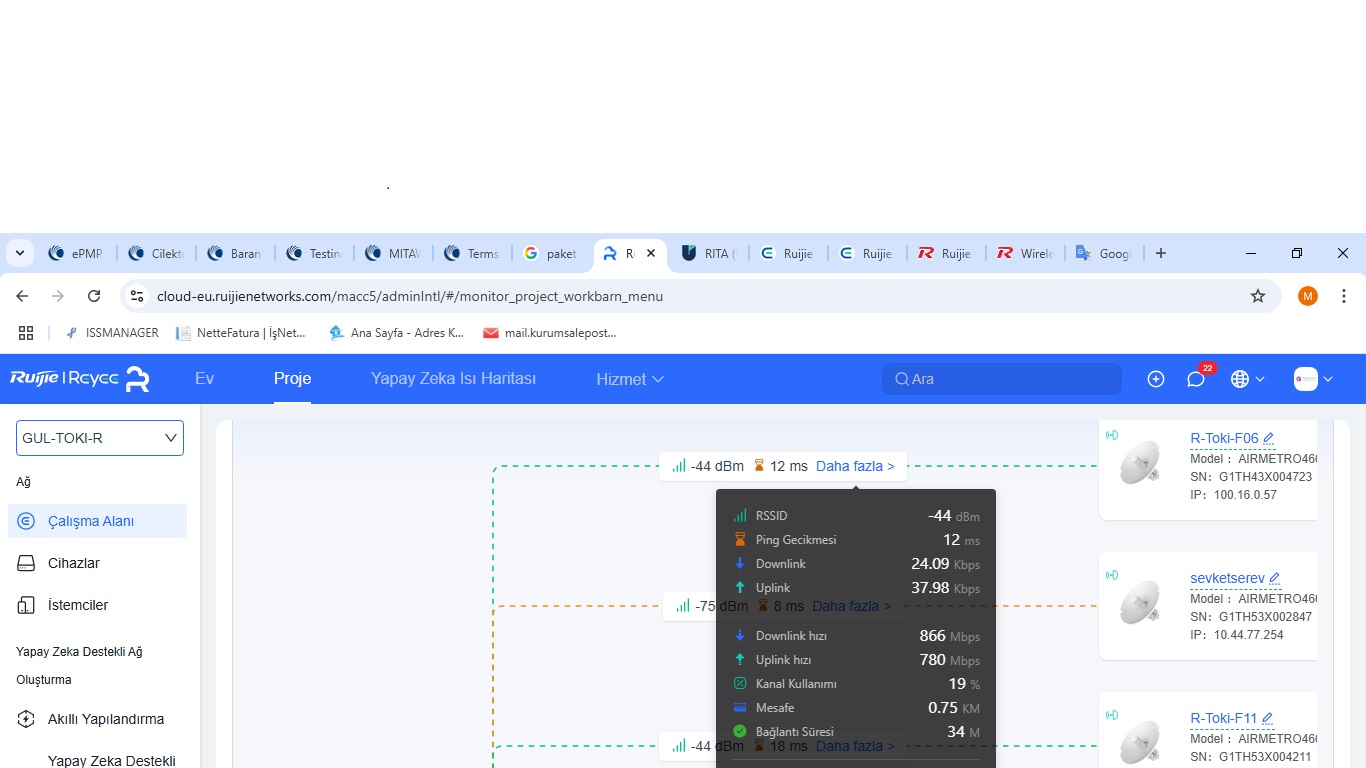Open the account avatar dropdown
The width and height of the screenshot is (1366, 768).
(1313, 379)
